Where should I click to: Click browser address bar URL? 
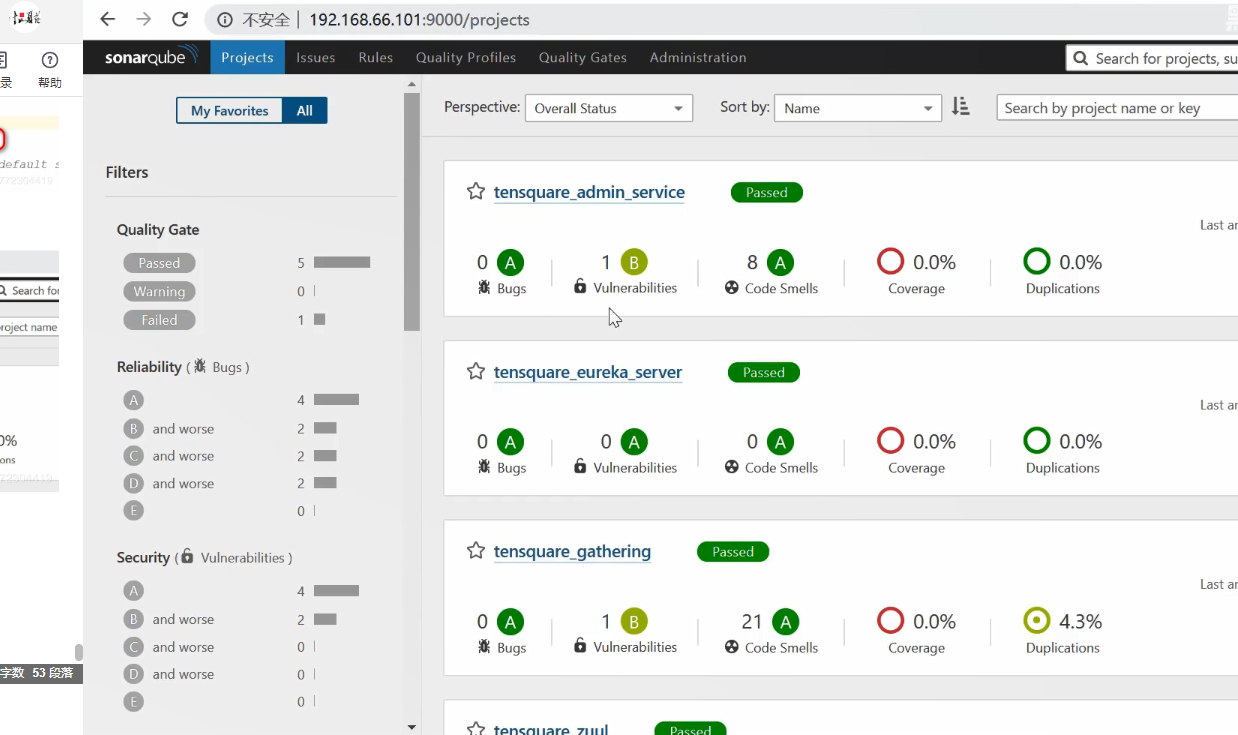419,20
